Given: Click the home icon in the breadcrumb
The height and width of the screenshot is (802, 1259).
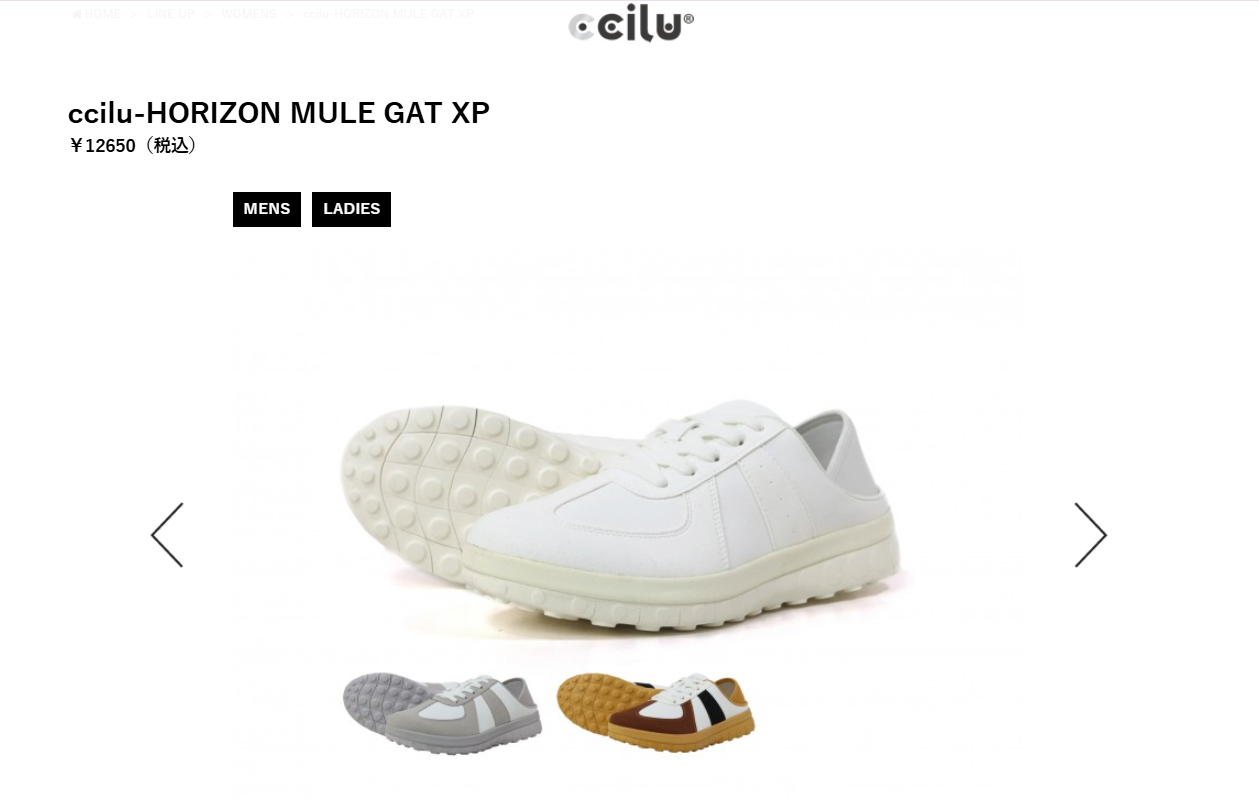Looking at the screenshot, I should click(77, 14).
